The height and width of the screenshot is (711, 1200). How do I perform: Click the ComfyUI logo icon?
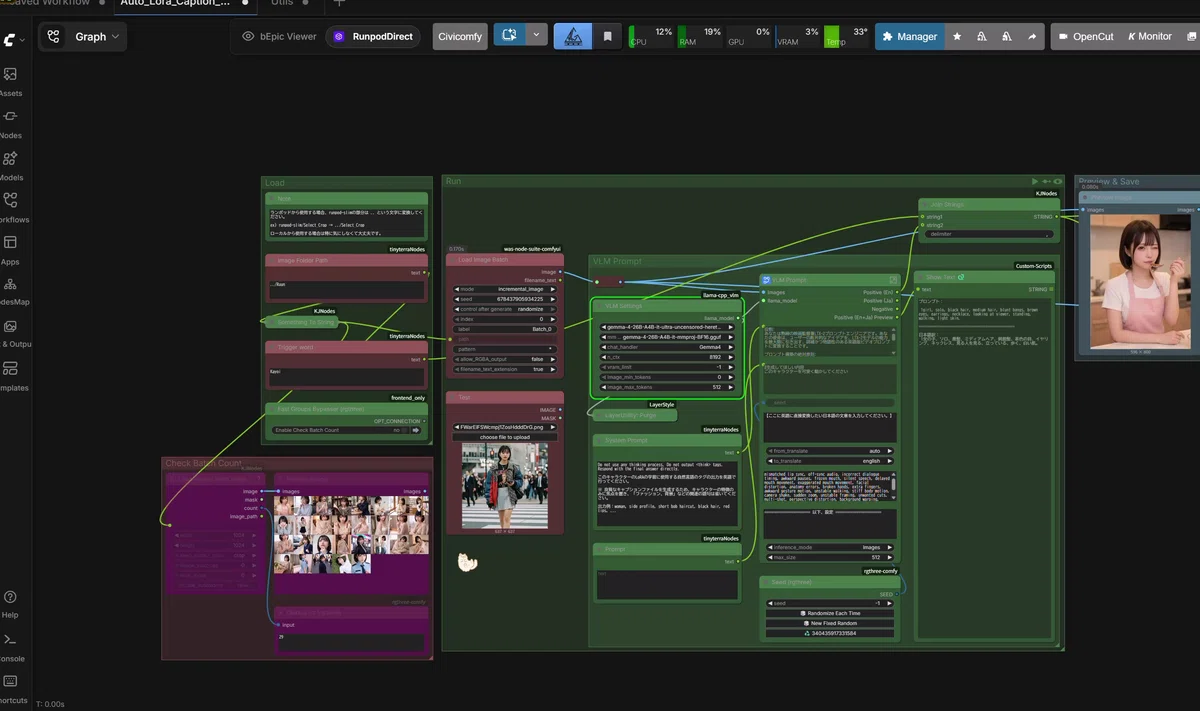9,40
